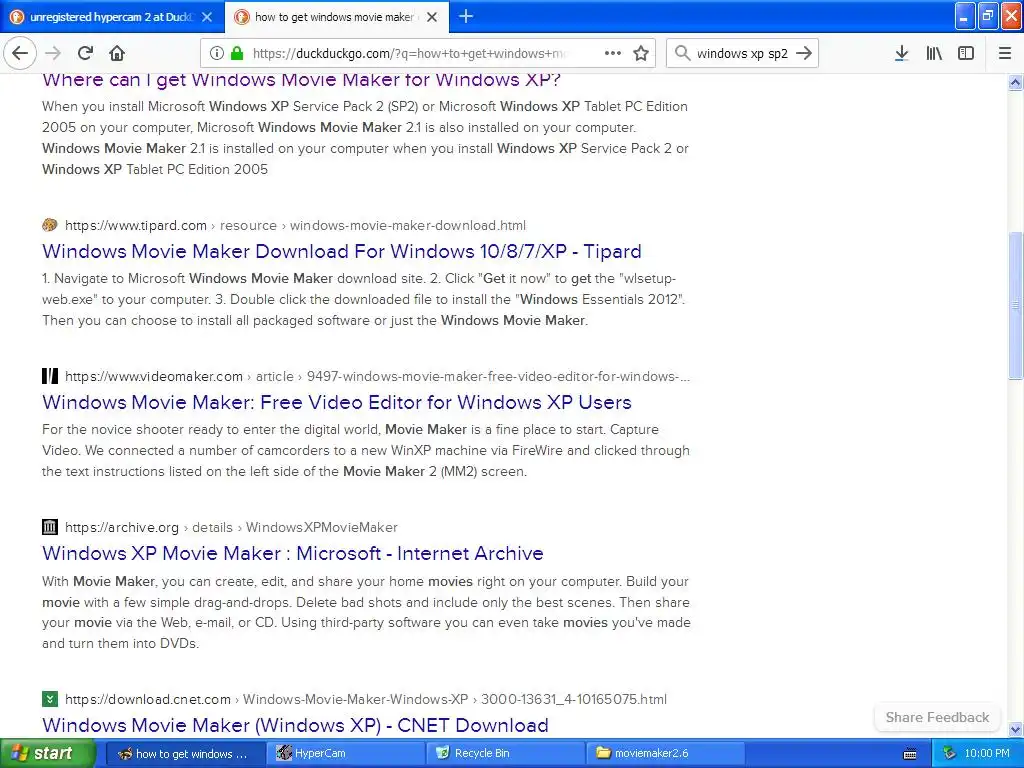
Task: Click the Videomaker favicon
Action: pos(50,376)
